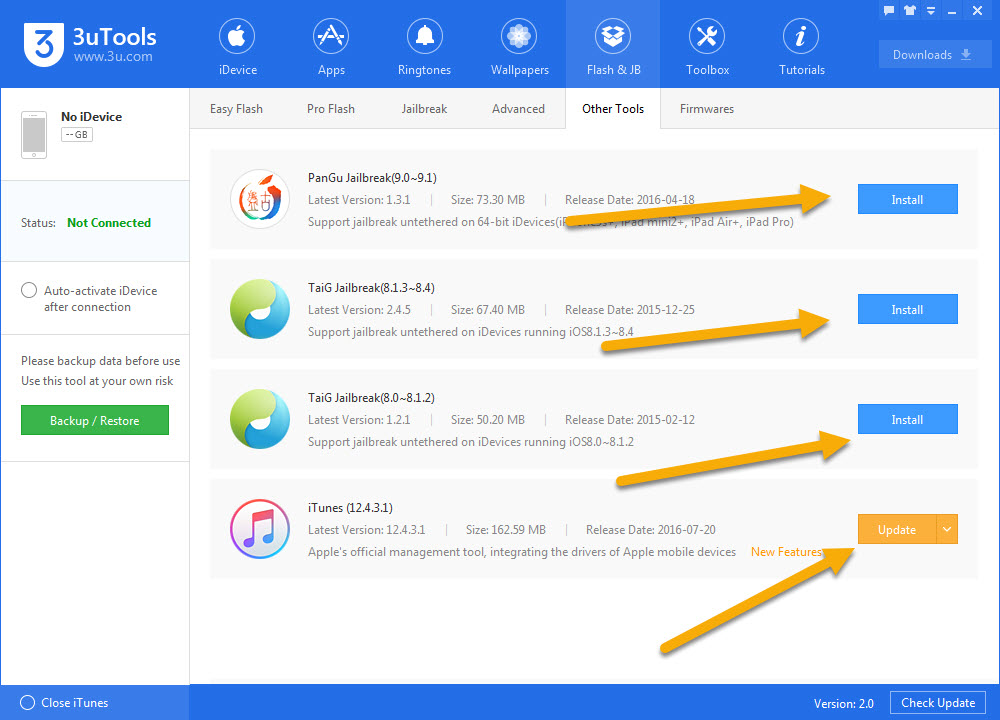
Task: Open the Downloads manager
Action: click(x=935, y=54)
